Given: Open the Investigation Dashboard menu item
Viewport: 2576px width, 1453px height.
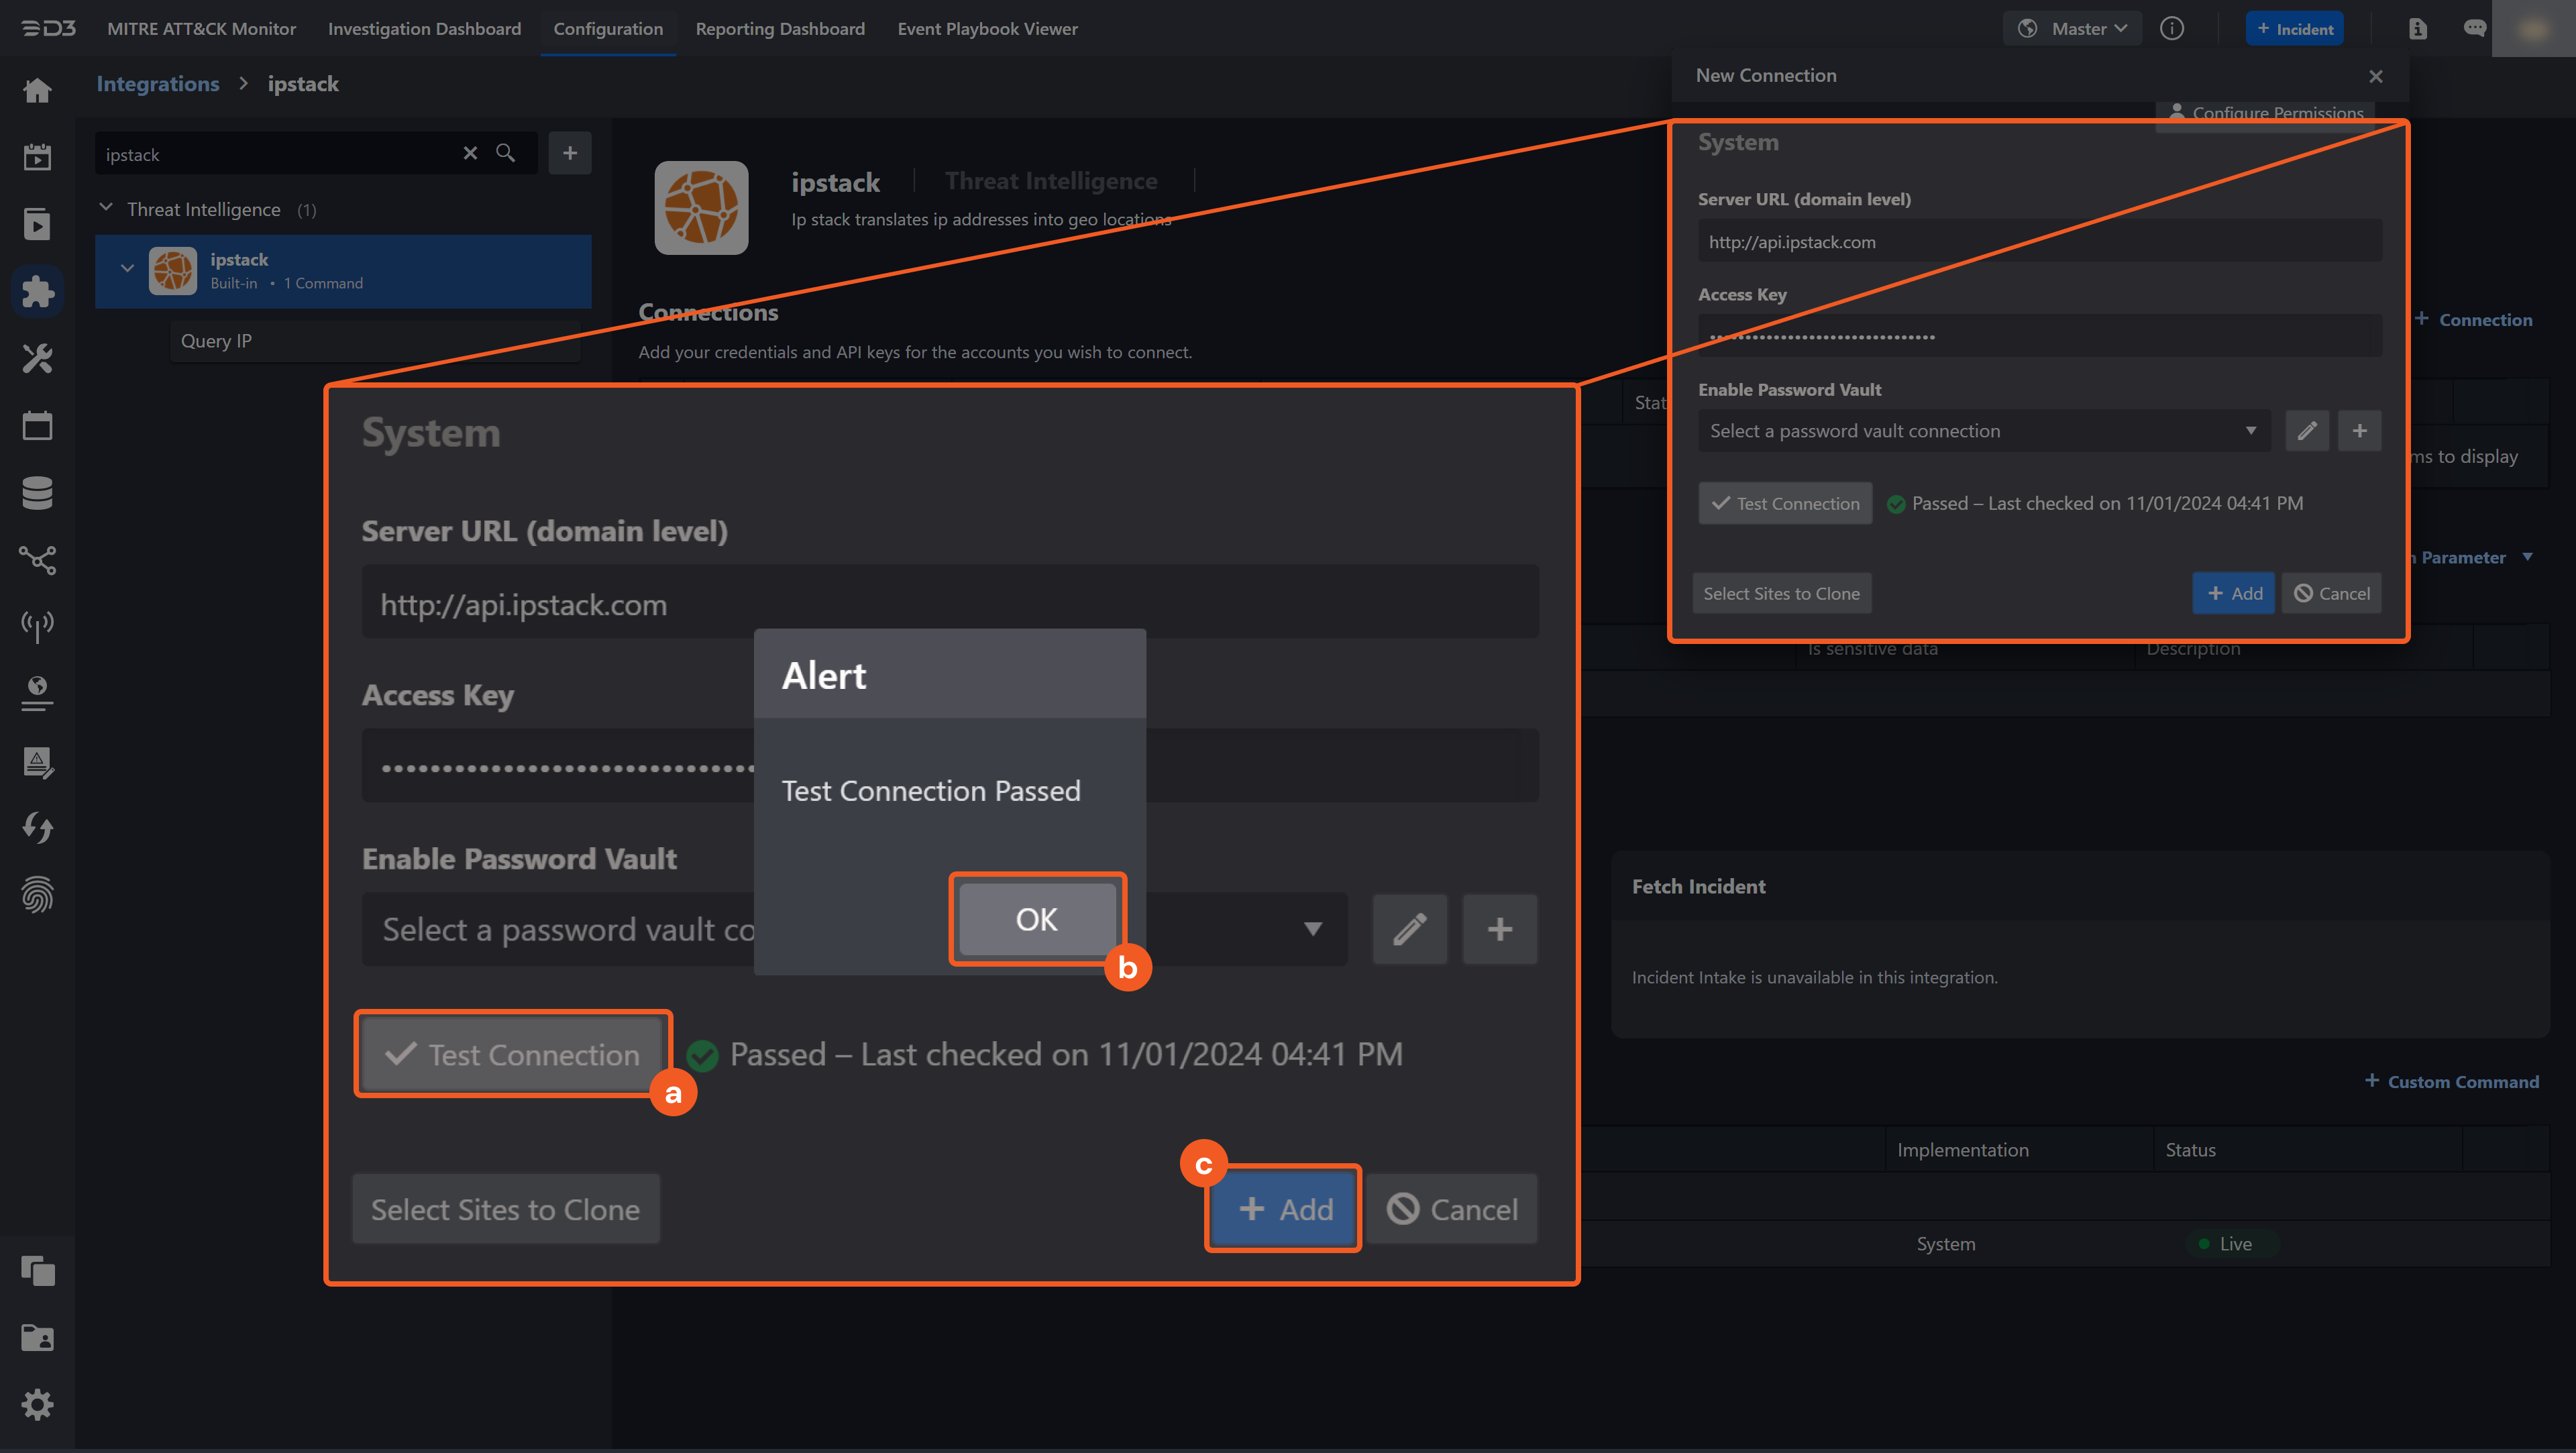Looking at the screenshot, I should (424, 29).
